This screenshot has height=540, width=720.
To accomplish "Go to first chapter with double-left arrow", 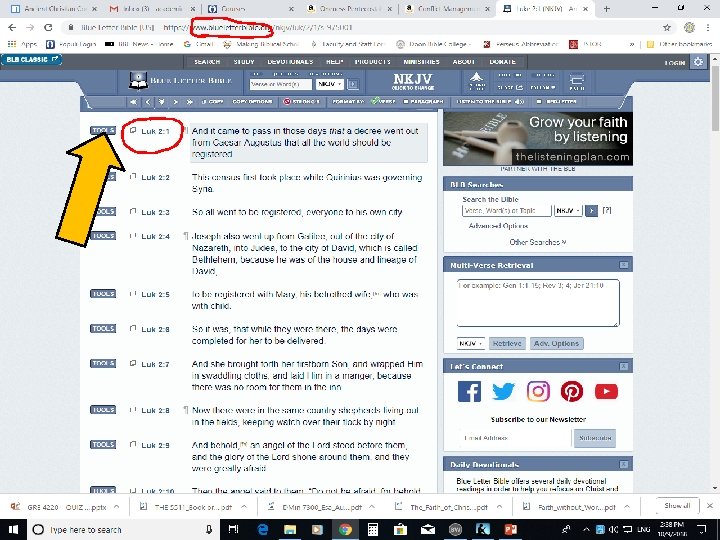I will [134, 102].
